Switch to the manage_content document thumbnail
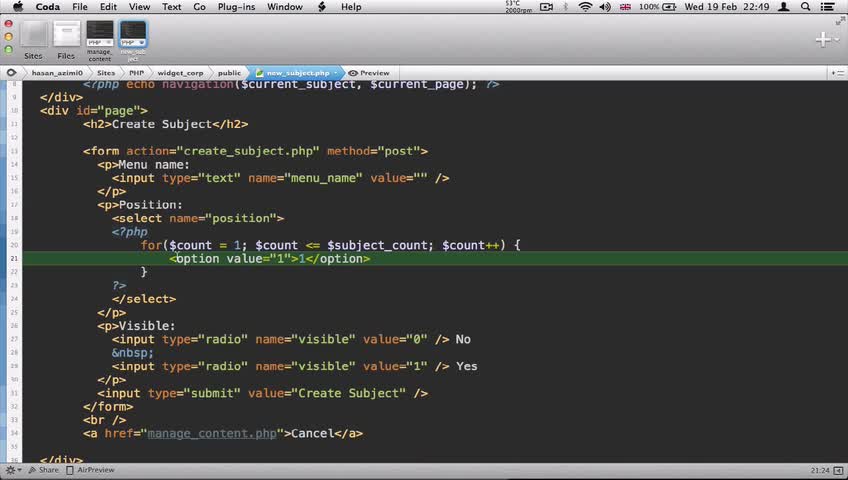The width and height of the screenshot is (848, 480). [x=100, y=41]
